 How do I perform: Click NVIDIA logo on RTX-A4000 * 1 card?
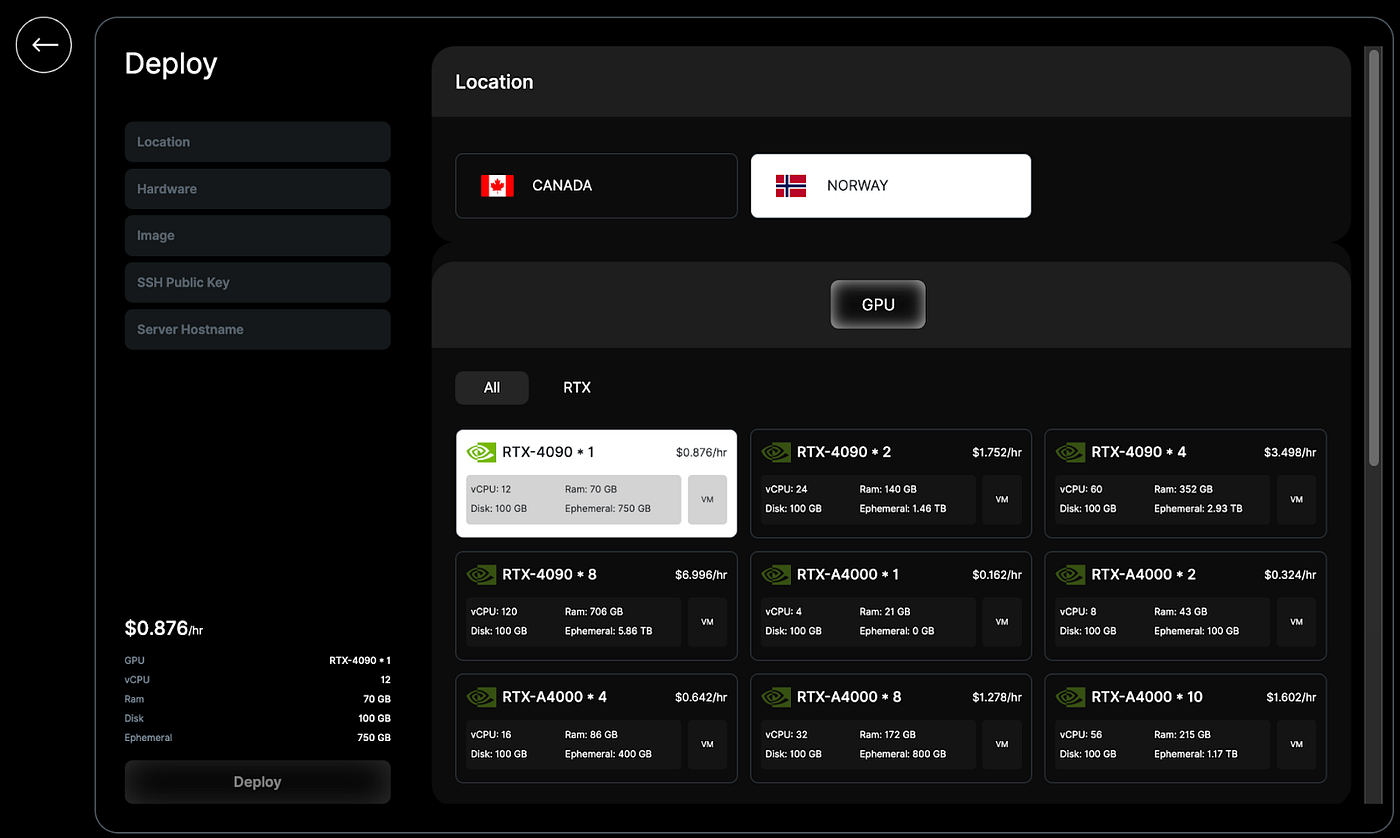[x=776, y=575]
